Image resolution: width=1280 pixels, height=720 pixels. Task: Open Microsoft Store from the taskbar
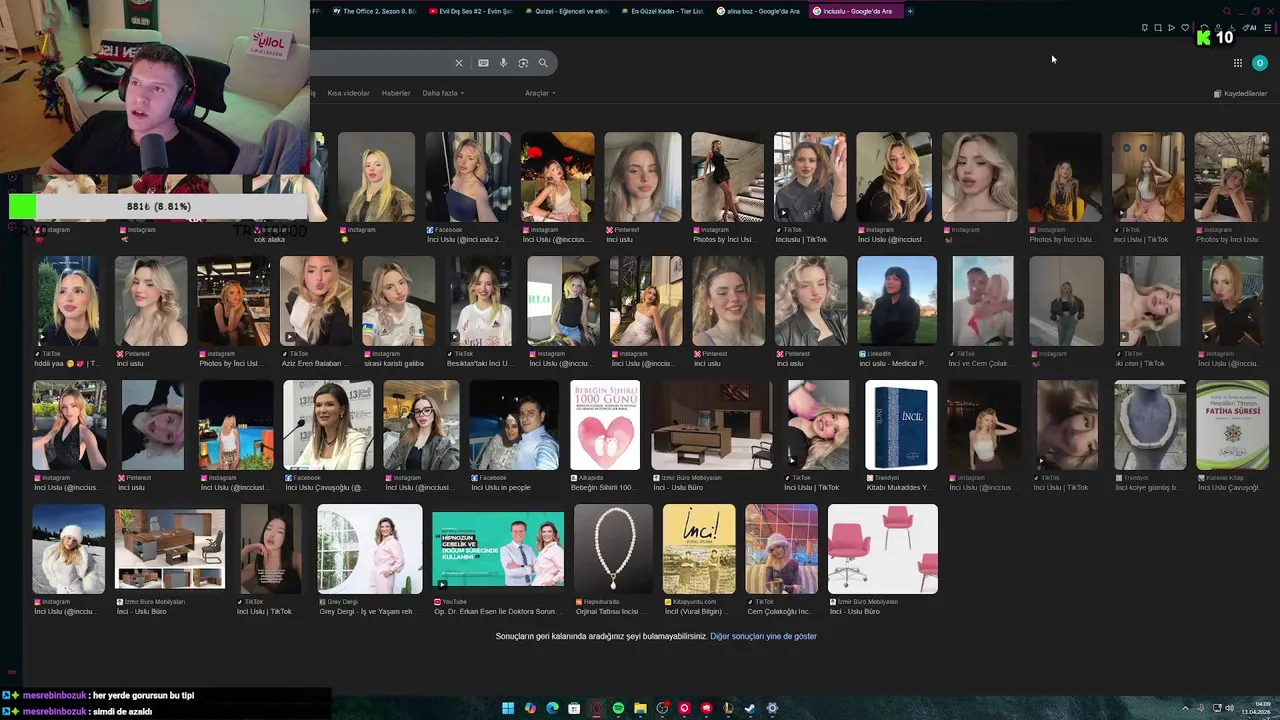point(574,708)
